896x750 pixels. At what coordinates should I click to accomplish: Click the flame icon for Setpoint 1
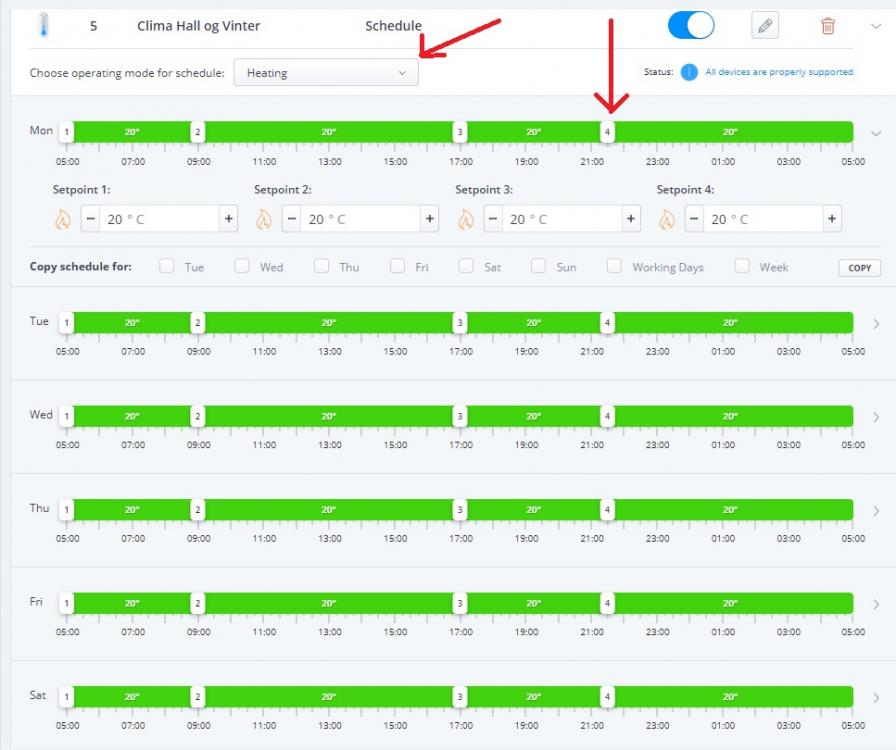coord(63,219)
